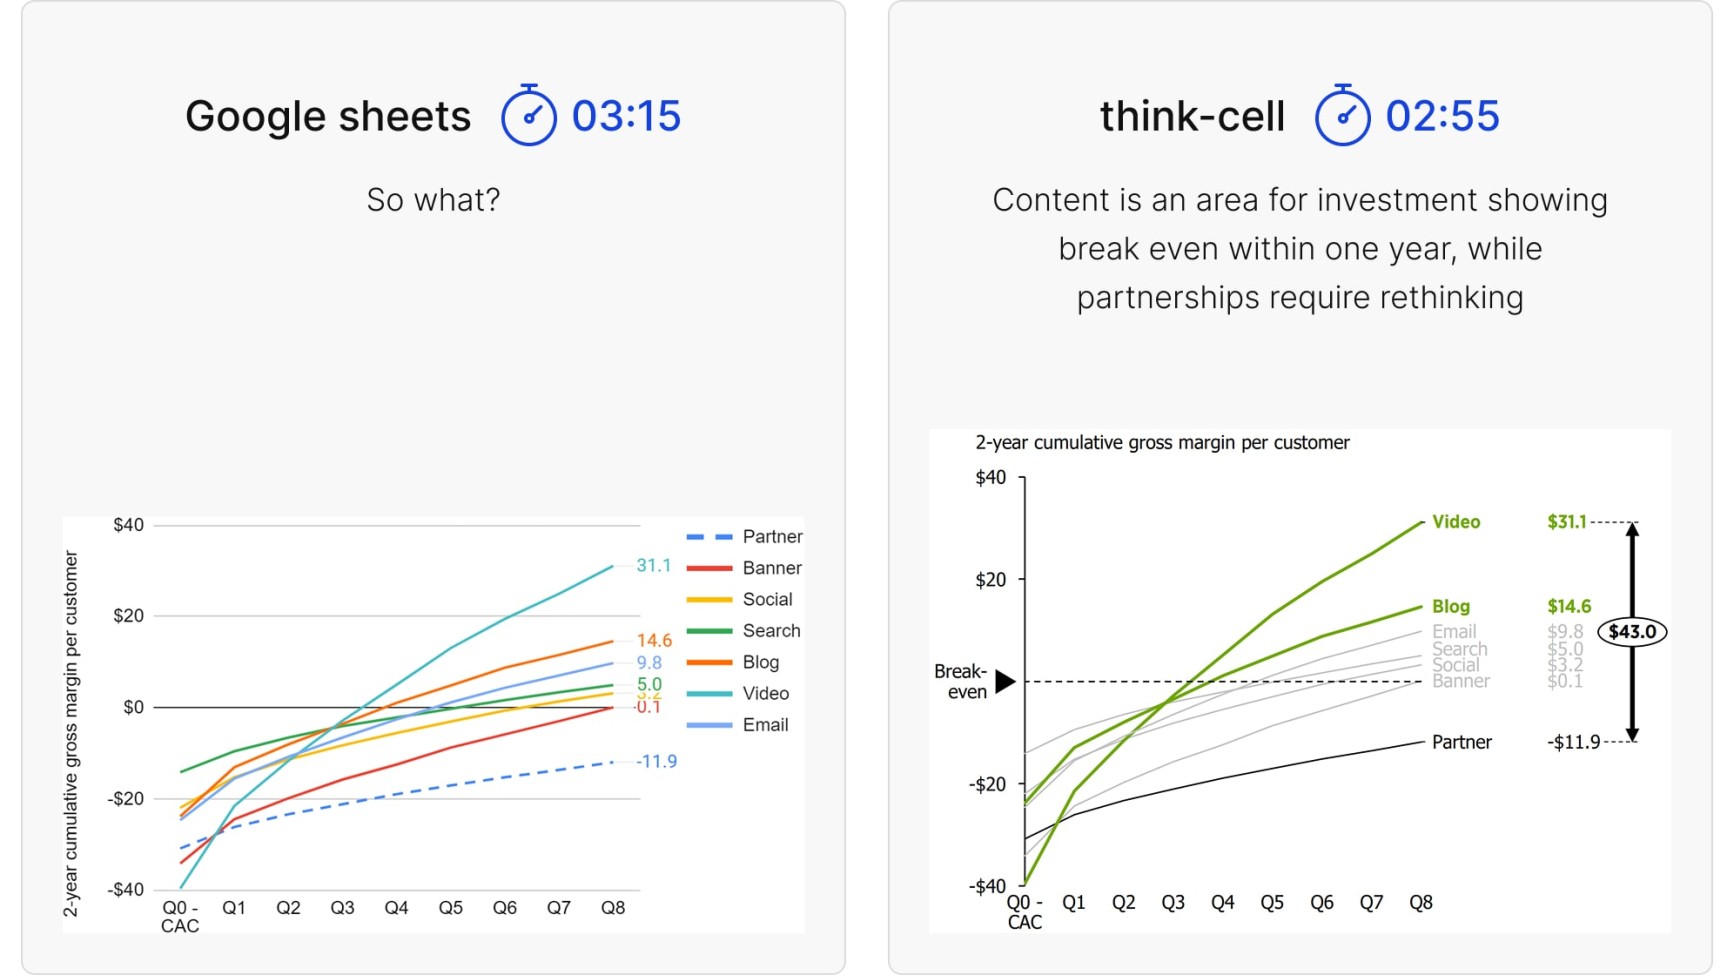
Task: Click the -11.9 data label in Google chart
Action: (657, 762)
